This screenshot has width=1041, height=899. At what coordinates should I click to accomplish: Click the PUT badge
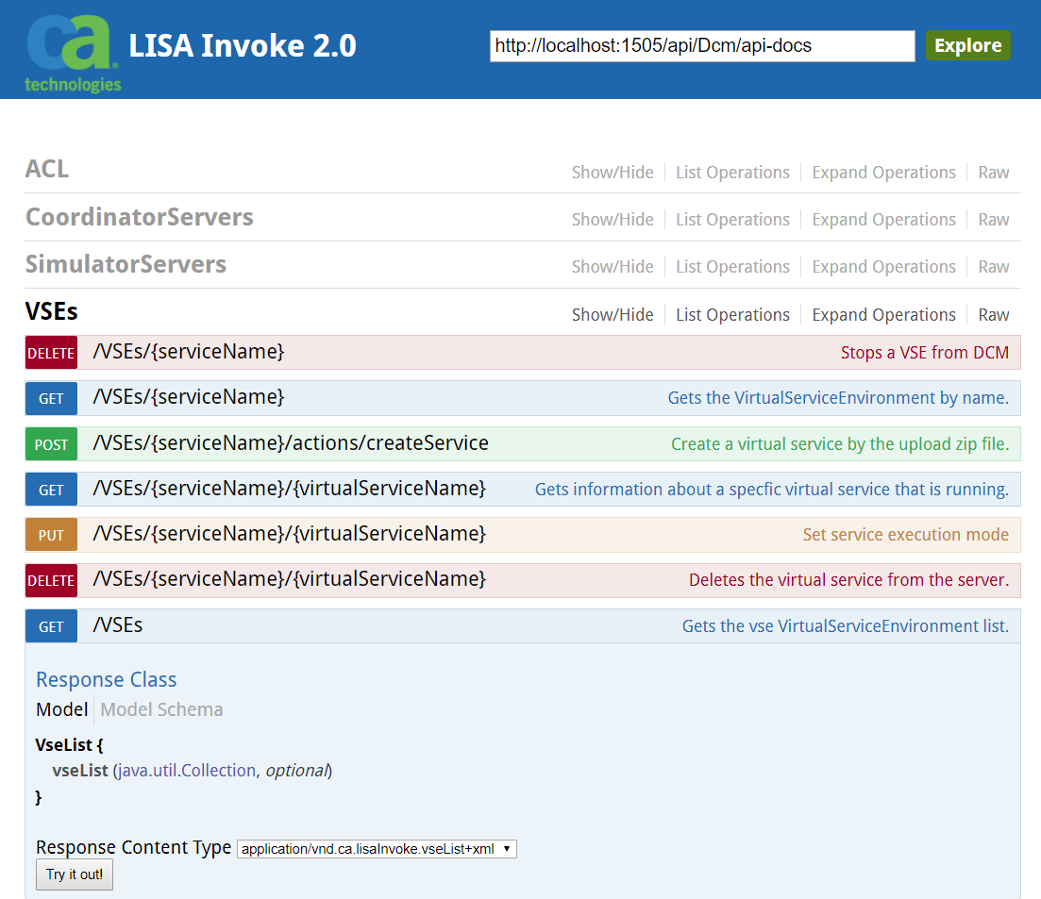point(51,534)
